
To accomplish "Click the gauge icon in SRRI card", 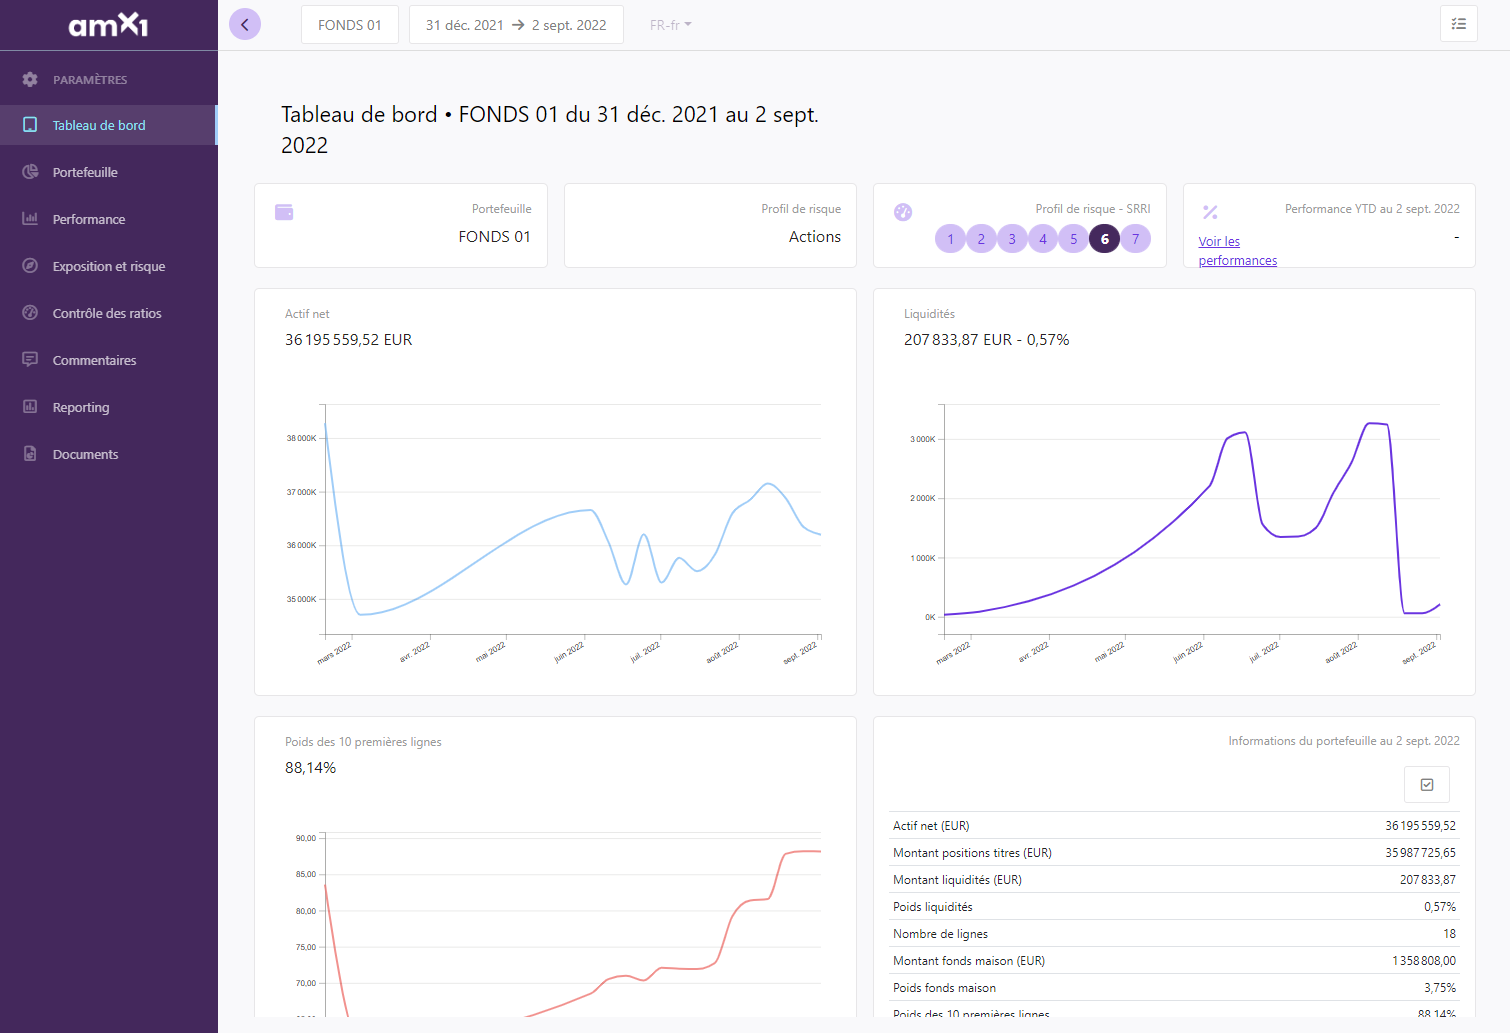I will (x=903, y=212).
